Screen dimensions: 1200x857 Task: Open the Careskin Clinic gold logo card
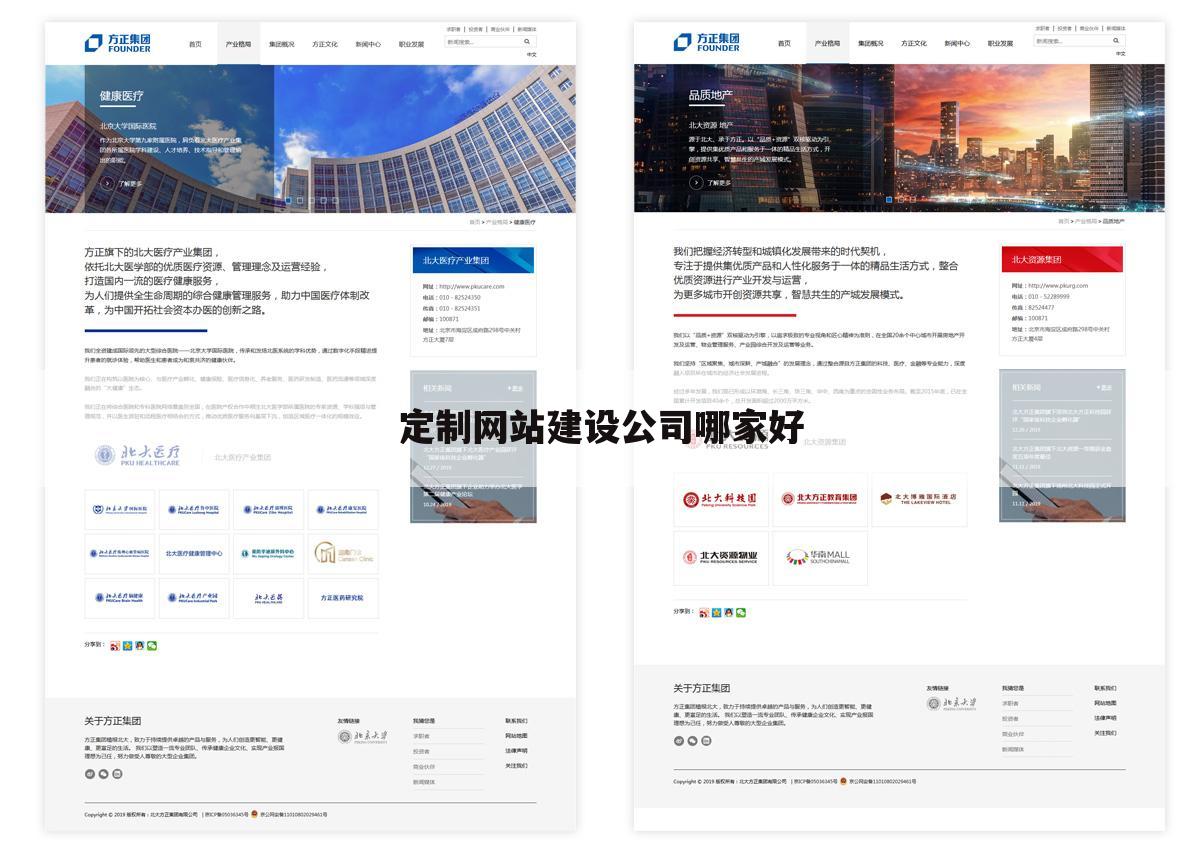pos(343,552)
